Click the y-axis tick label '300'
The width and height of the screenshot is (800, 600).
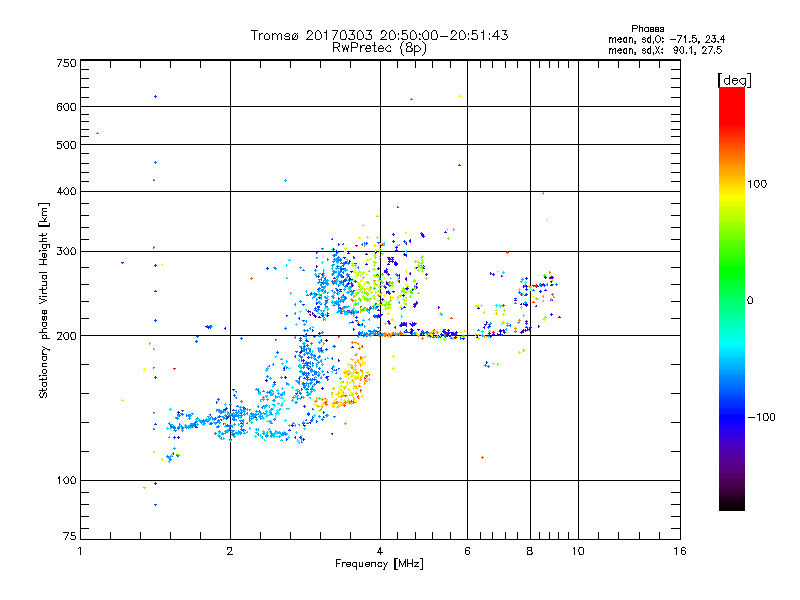(x=66, y=251)
